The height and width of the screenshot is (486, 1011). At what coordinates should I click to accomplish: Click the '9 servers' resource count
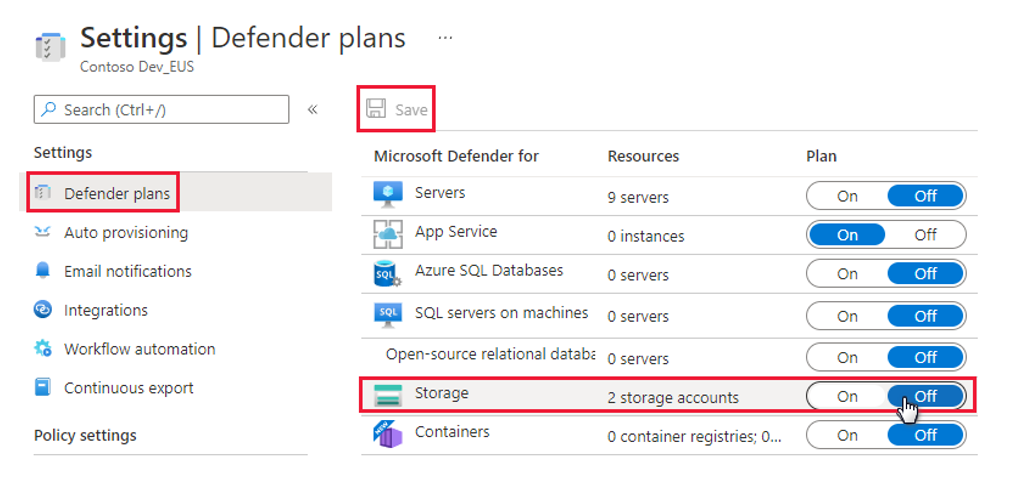pos(638,197)
